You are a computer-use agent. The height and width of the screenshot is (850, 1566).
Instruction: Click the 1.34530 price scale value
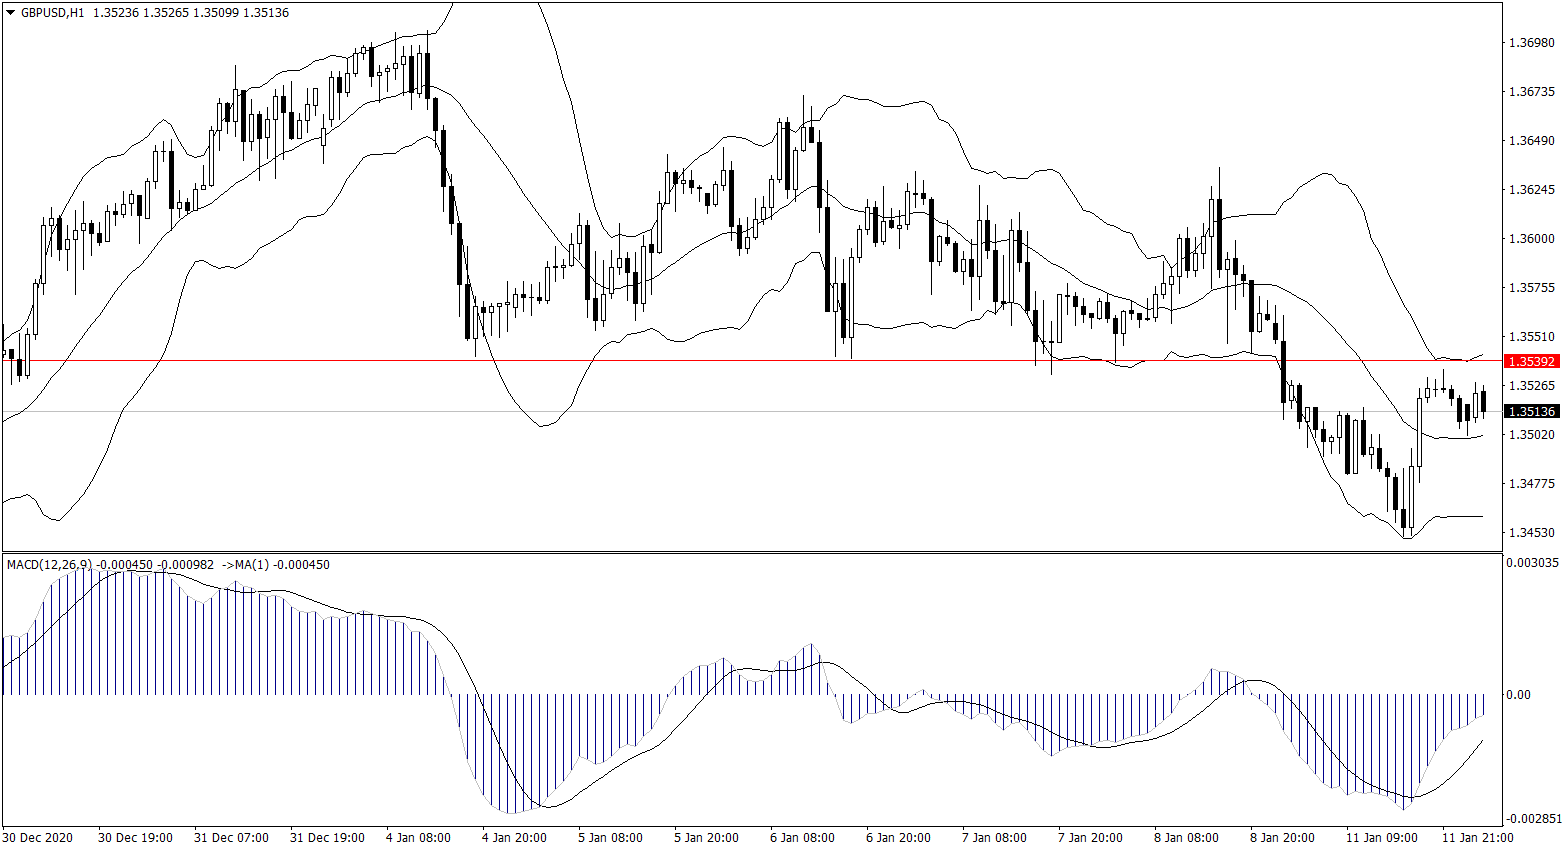tap(1531, 533)
